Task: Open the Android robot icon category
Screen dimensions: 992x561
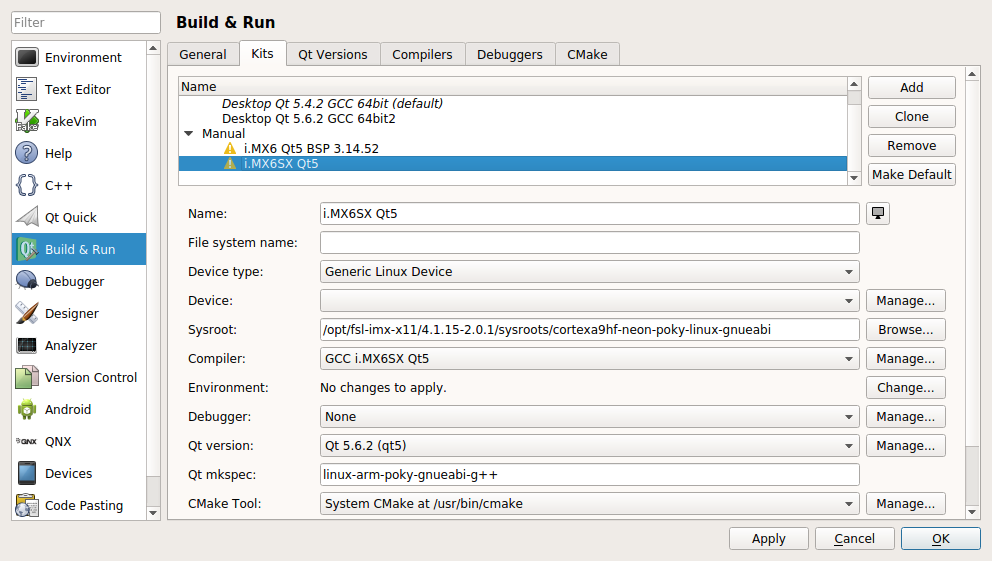Action: [x=27, y=409]
